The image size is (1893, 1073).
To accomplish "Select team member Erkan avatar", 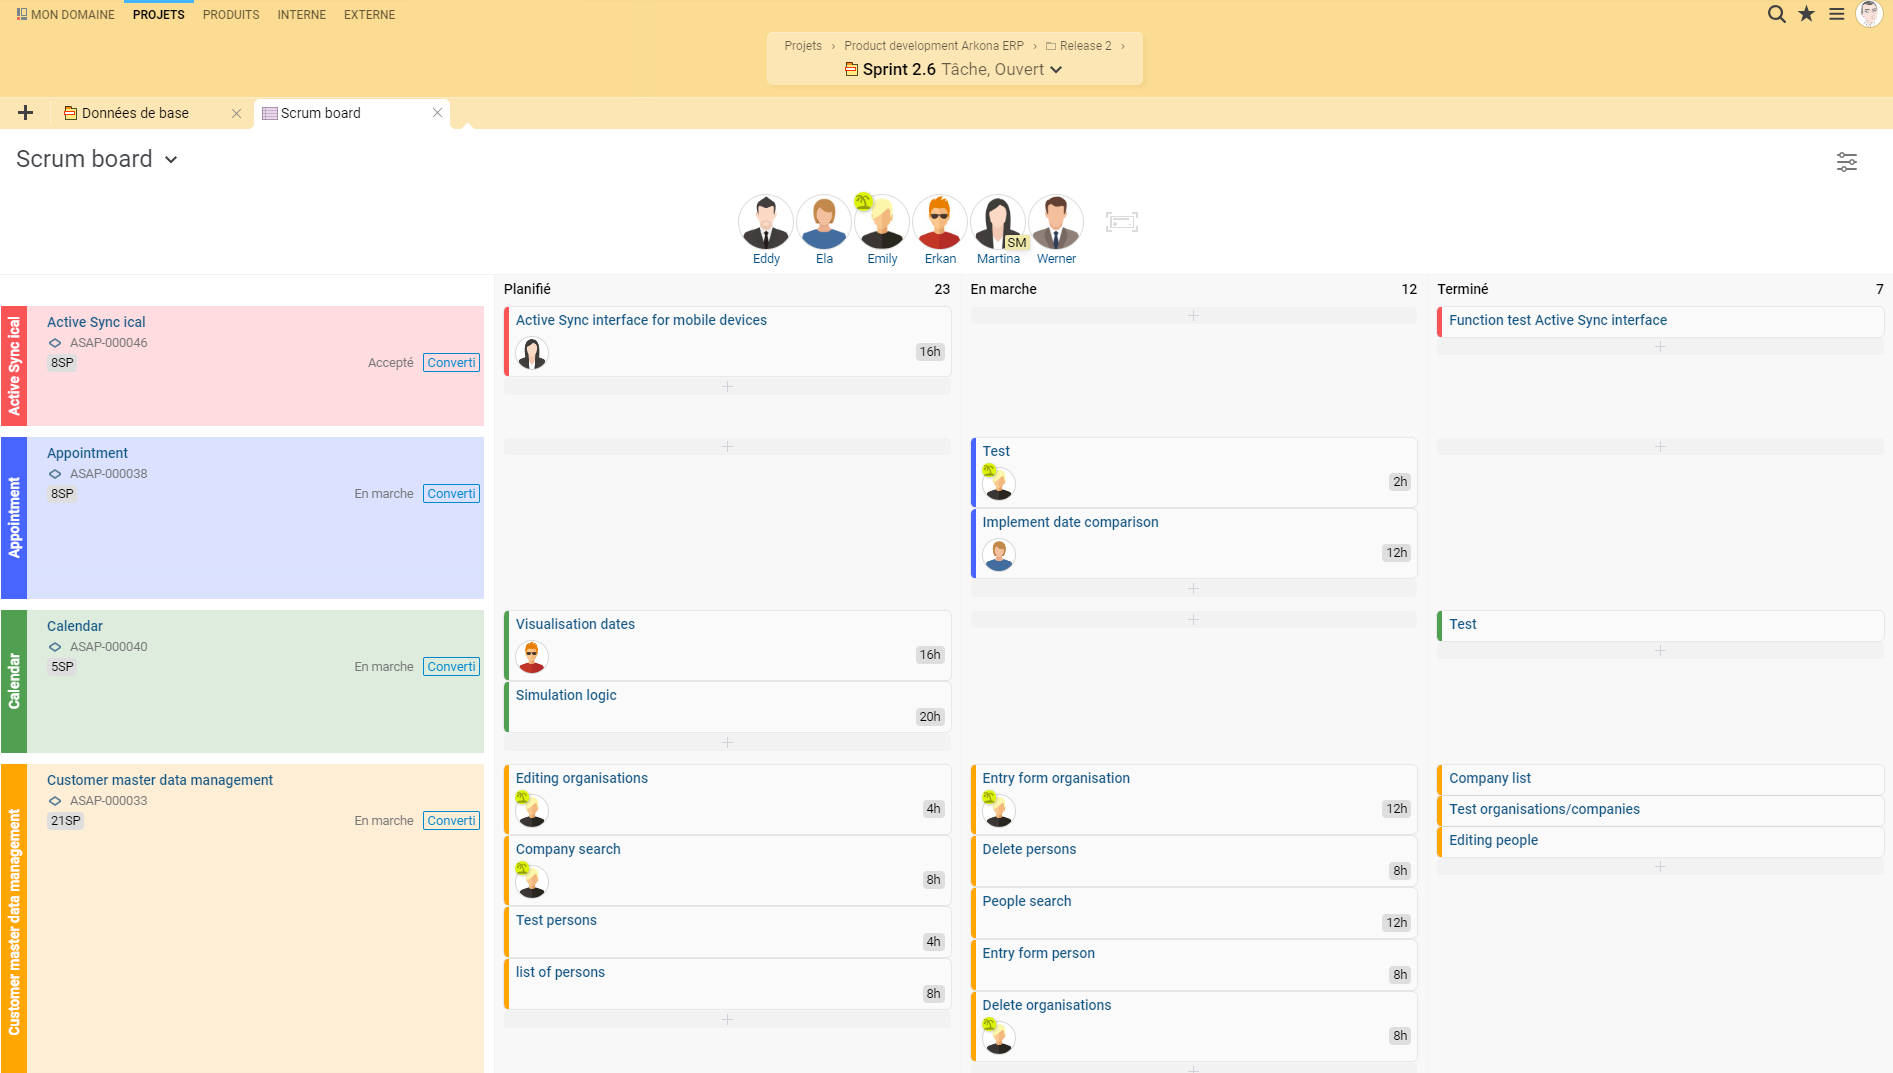I will [x=940, y=222].
